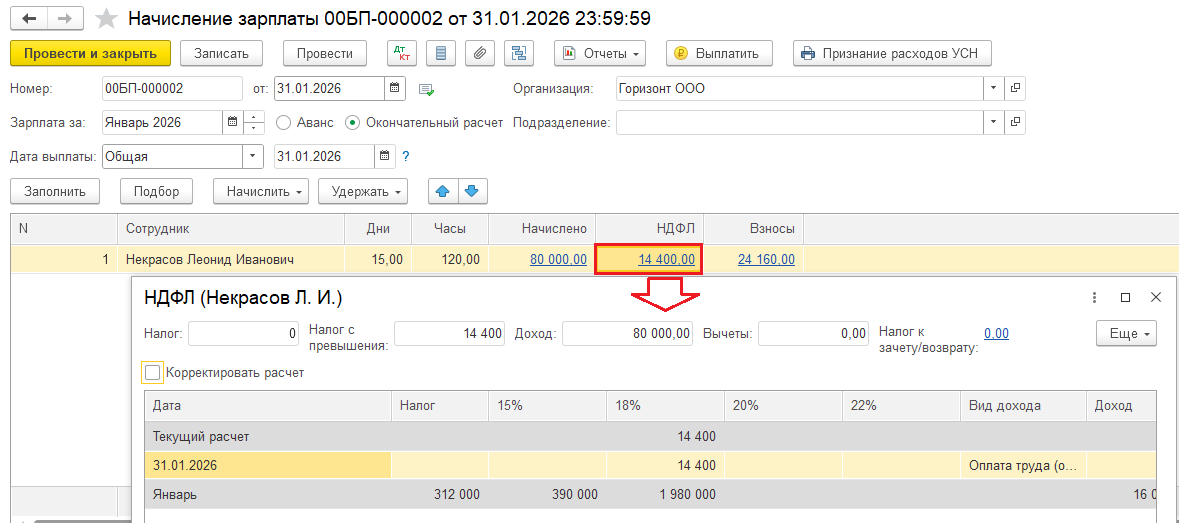Viewport: 1179px width, 523px height.
Task: Open Налог к зачету/возврату 0,00 link
Action: click(x=996, y=334)
